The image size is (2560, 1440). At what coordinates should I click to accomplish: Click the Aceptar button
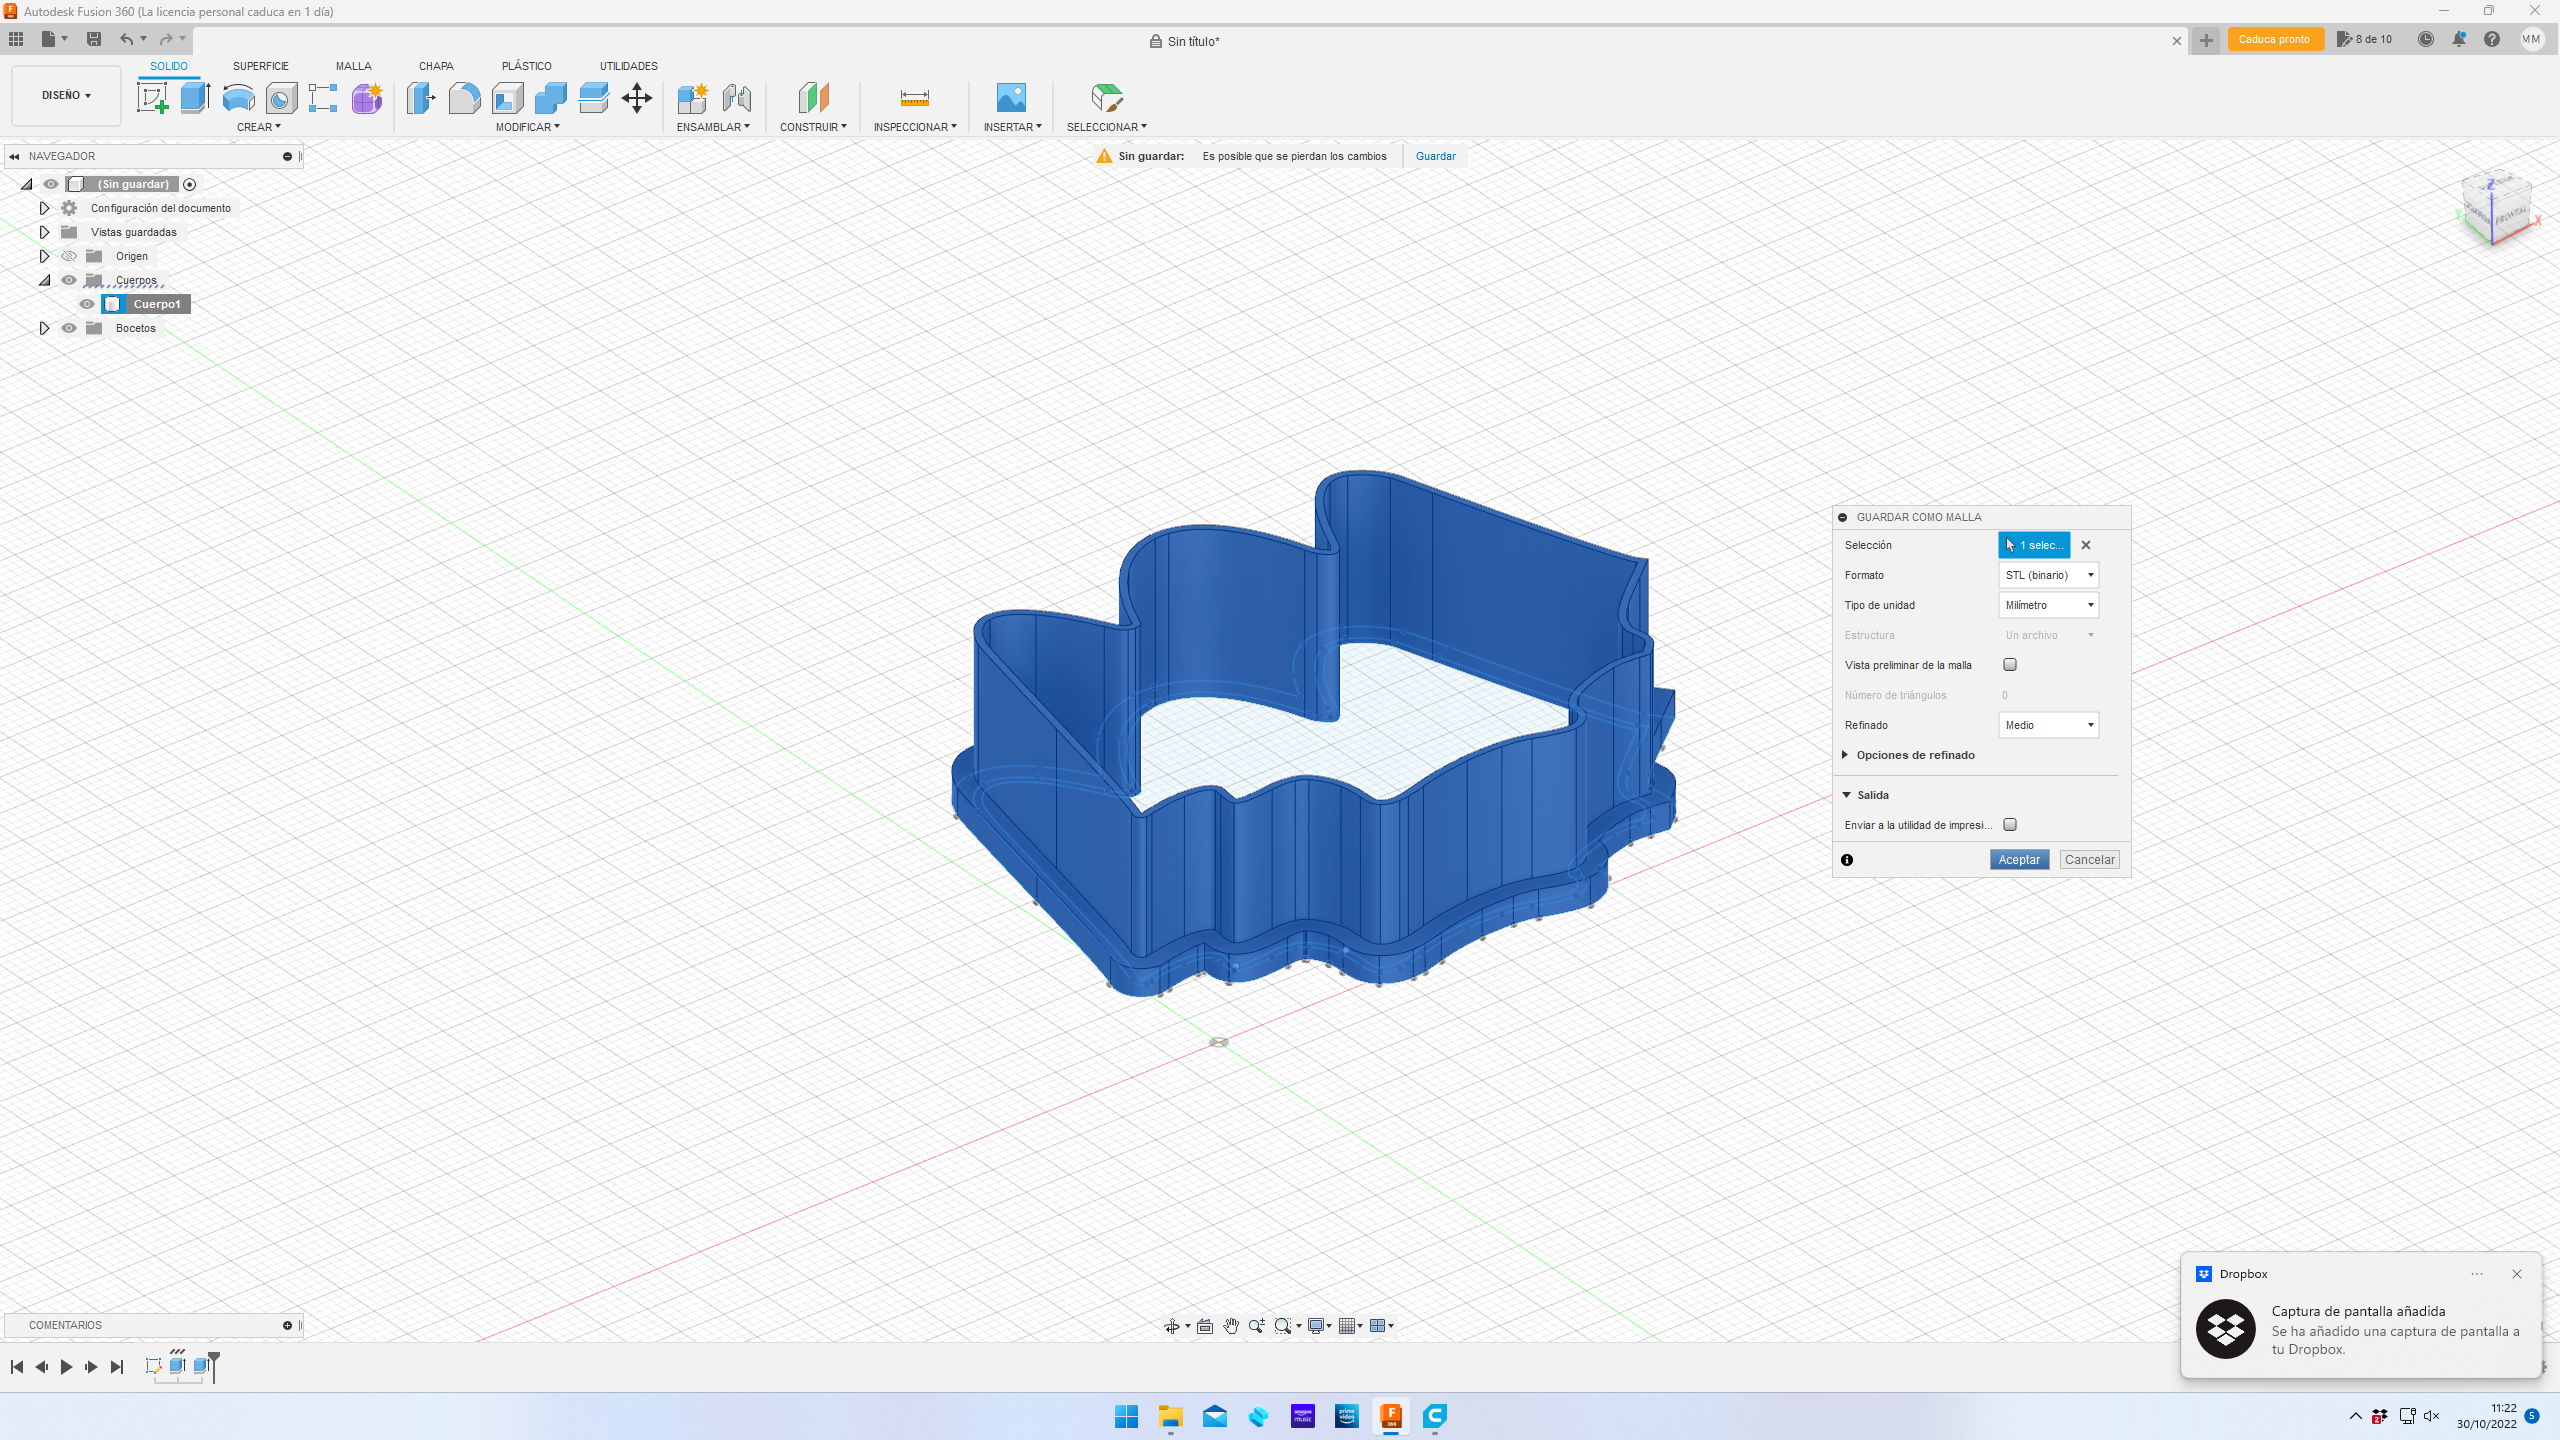point(2019,860)
